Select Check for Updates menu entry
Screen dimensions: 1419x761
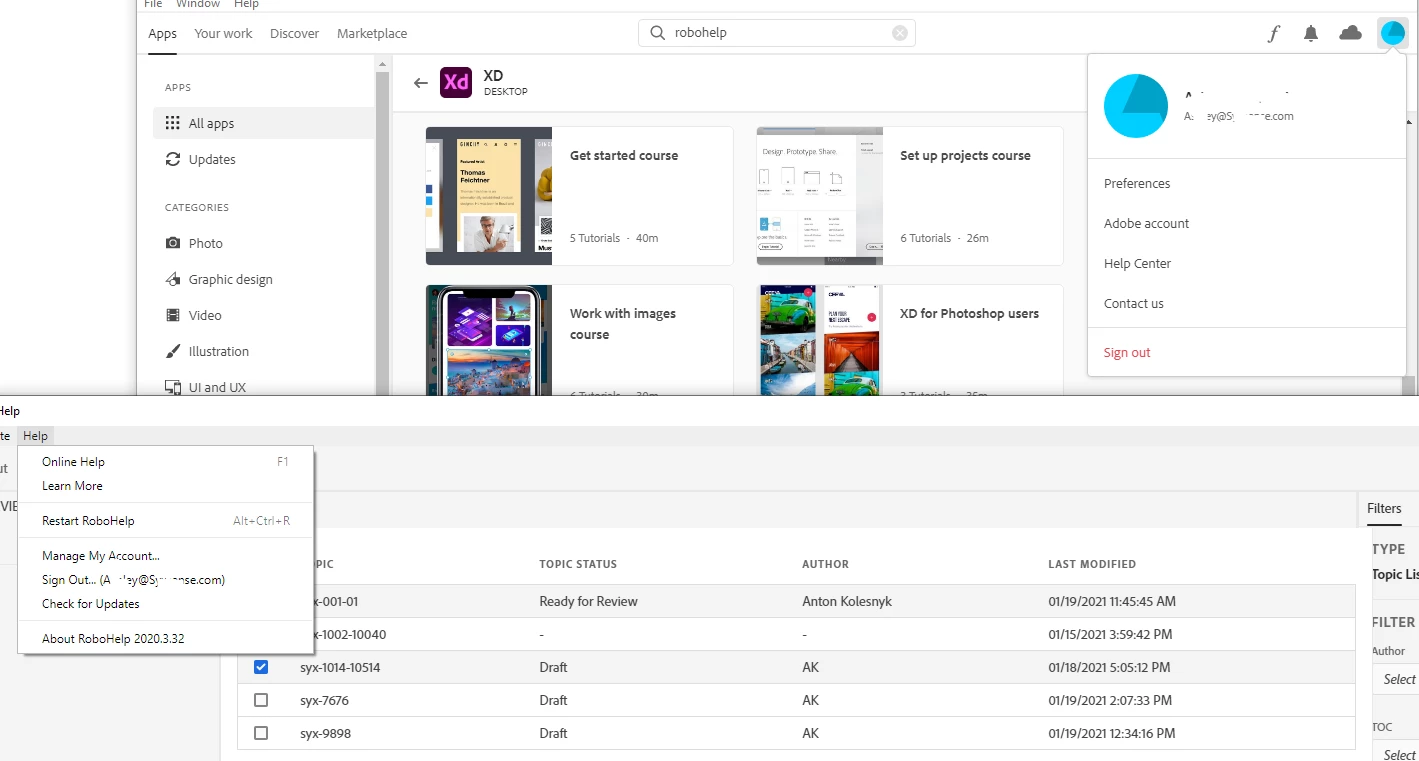[x=166, y=604]
